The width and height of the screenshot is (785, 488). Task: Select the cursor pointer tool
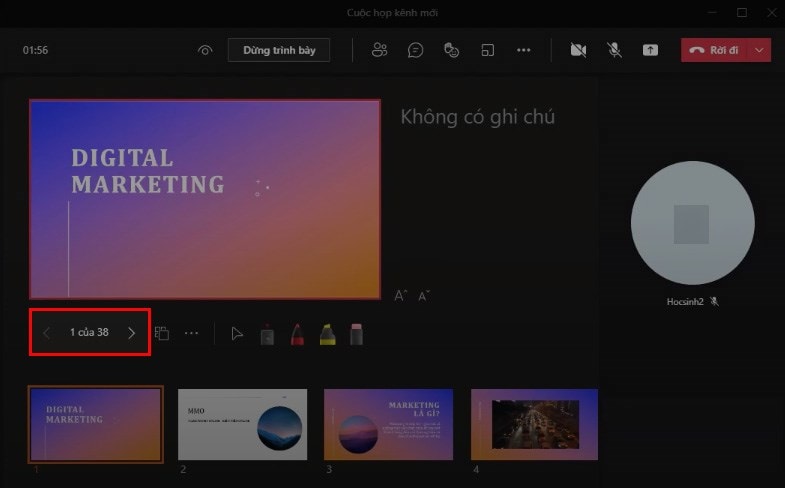click(237, 334)
